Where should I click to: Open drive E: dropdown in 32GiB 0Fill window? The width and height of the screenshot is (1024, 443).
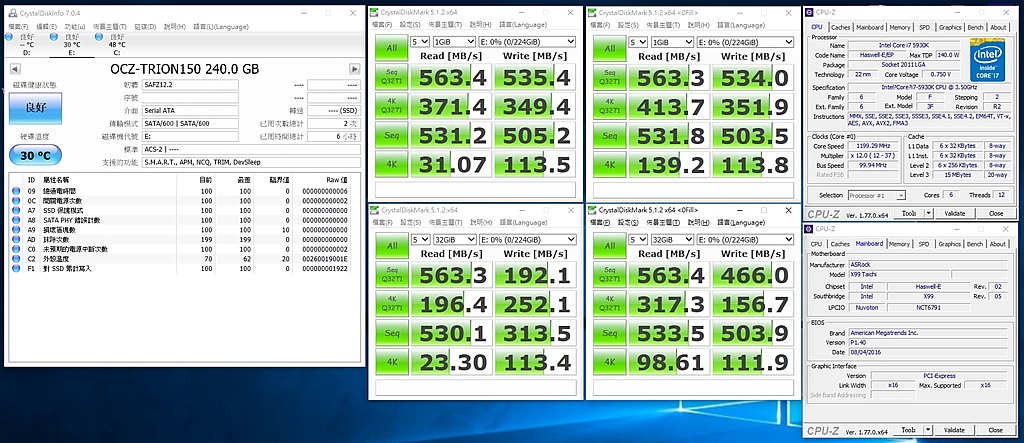745,239
